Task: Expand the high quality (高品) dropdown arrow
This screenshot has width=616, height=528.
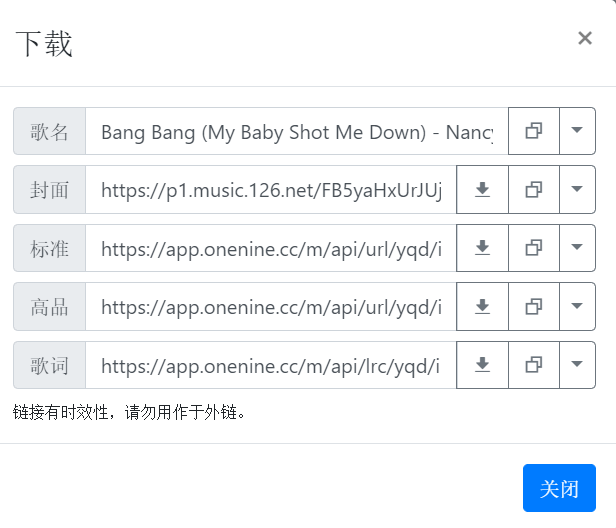Action: tap(577, 306)
